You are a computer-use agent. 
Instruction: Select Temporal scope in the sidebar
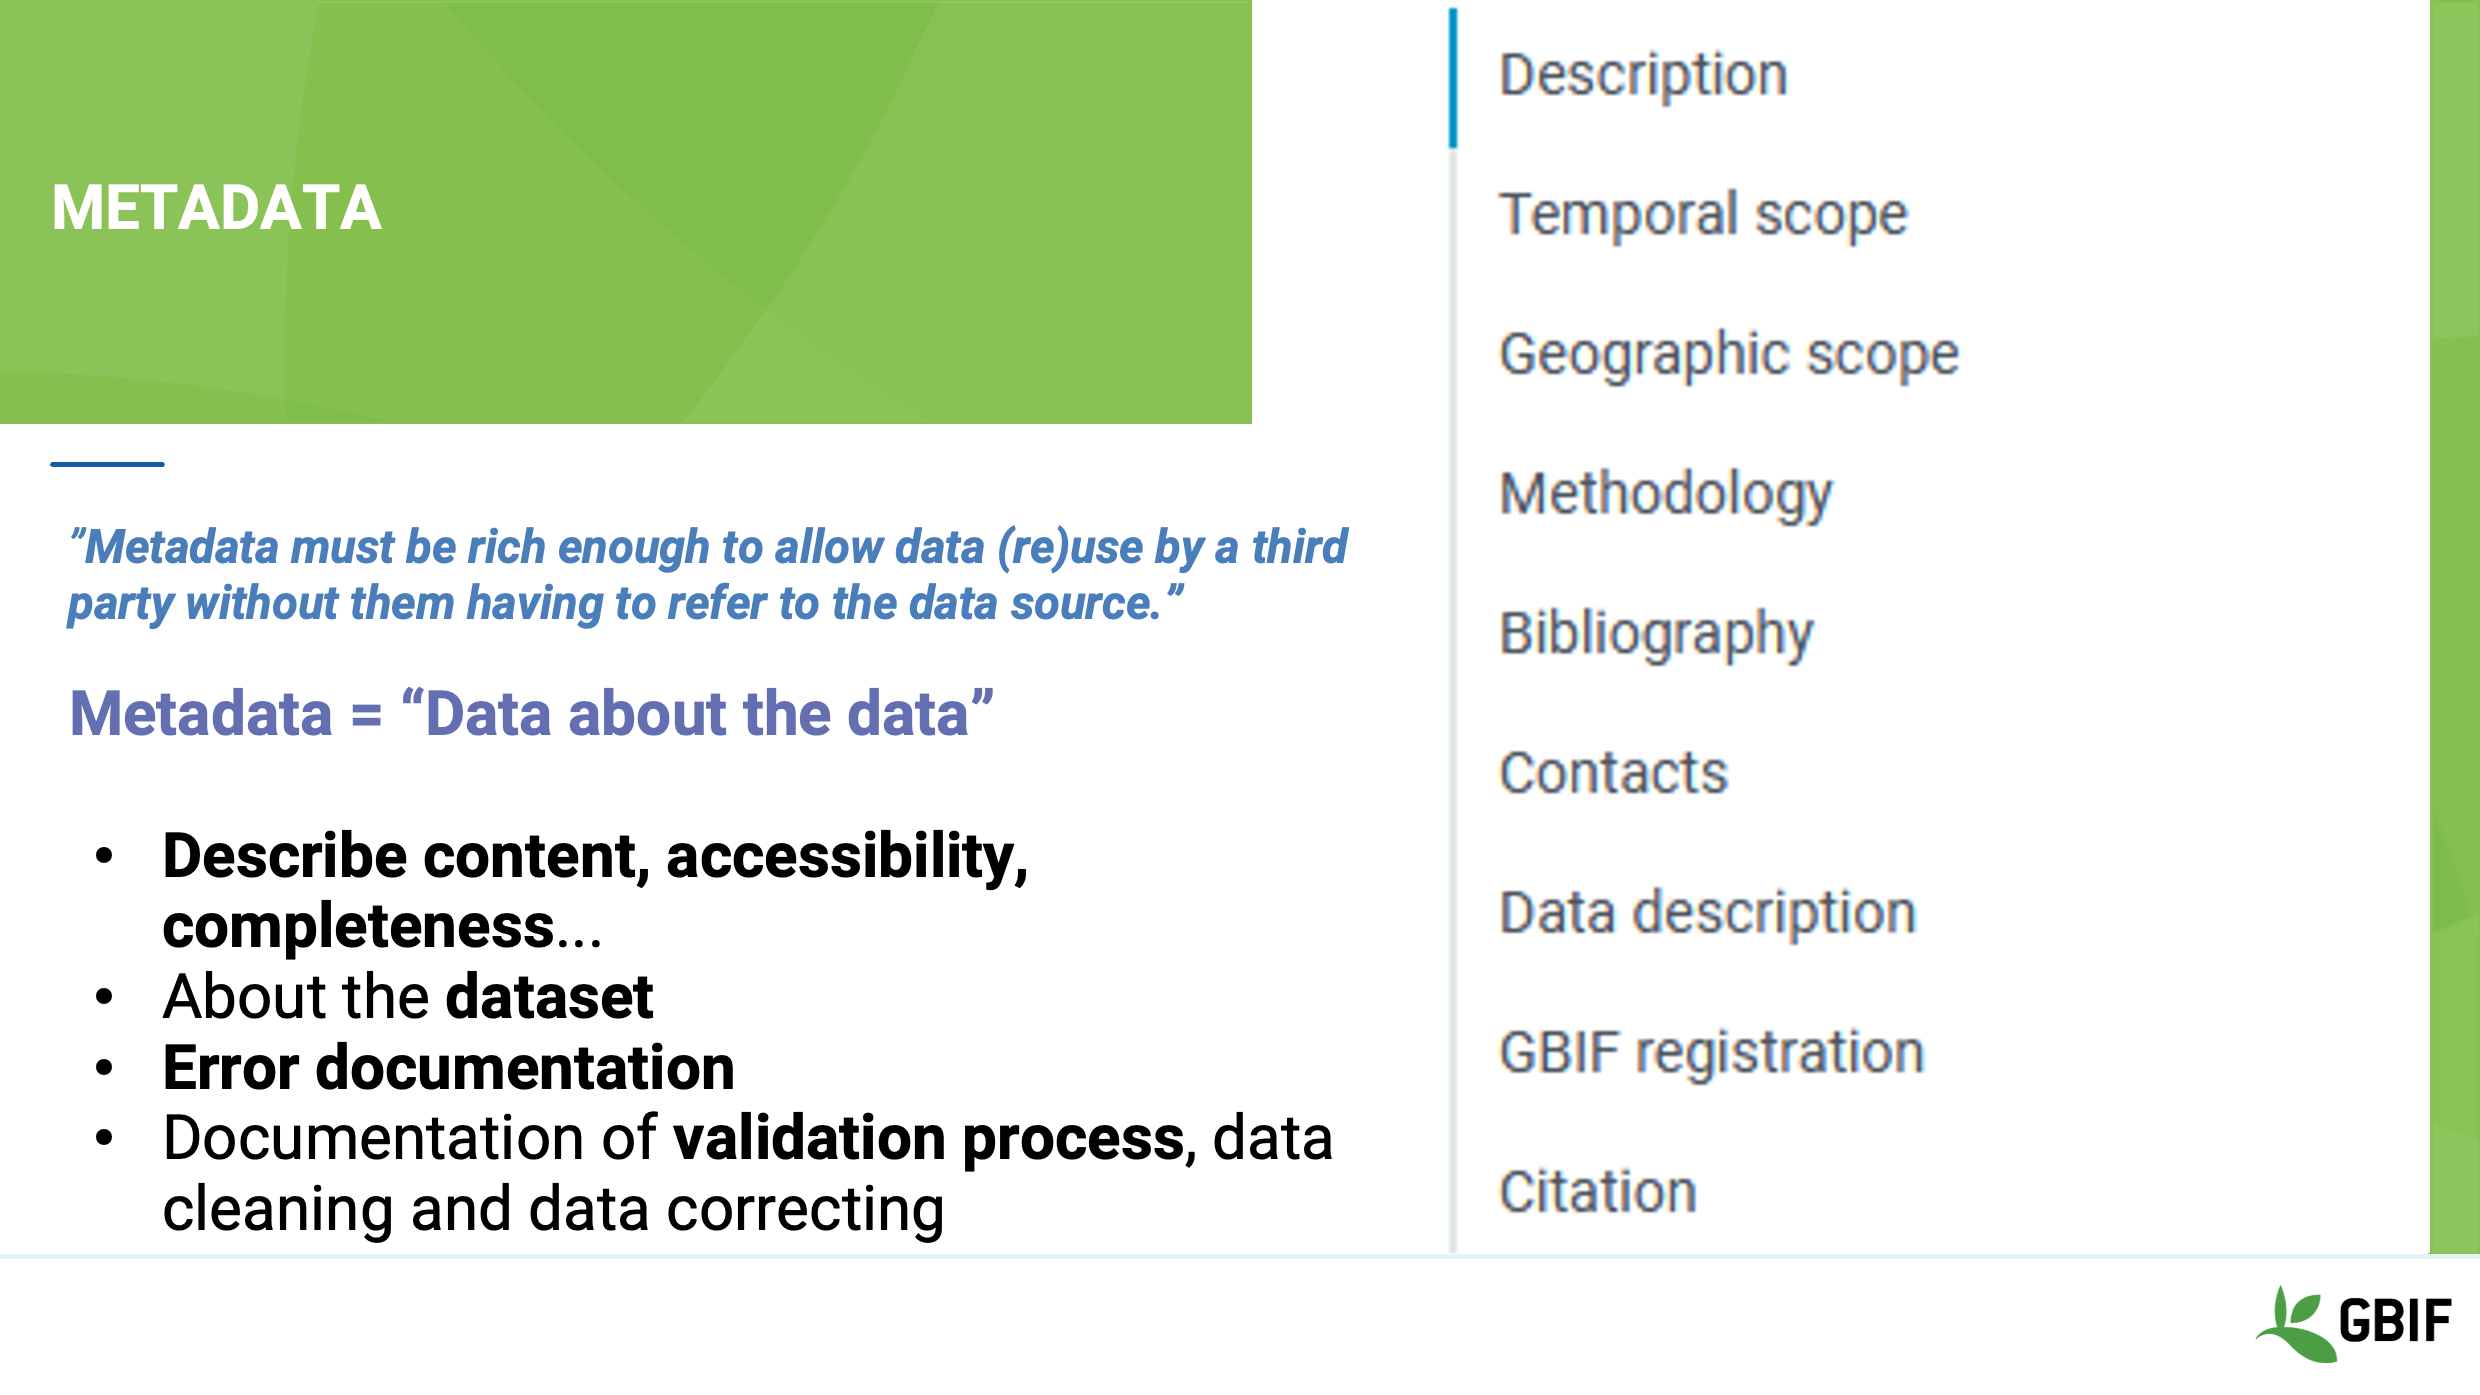click(1703, 215)
